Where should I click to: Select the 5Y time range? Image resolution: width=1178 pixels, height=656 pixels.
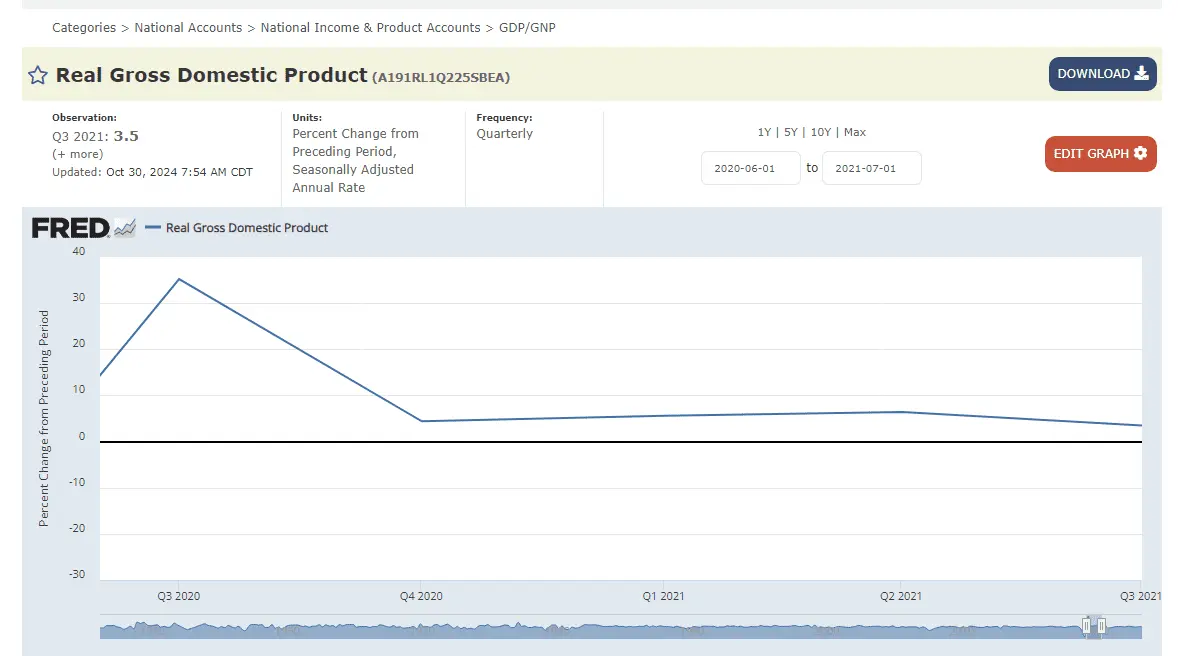tap(791, 132)
